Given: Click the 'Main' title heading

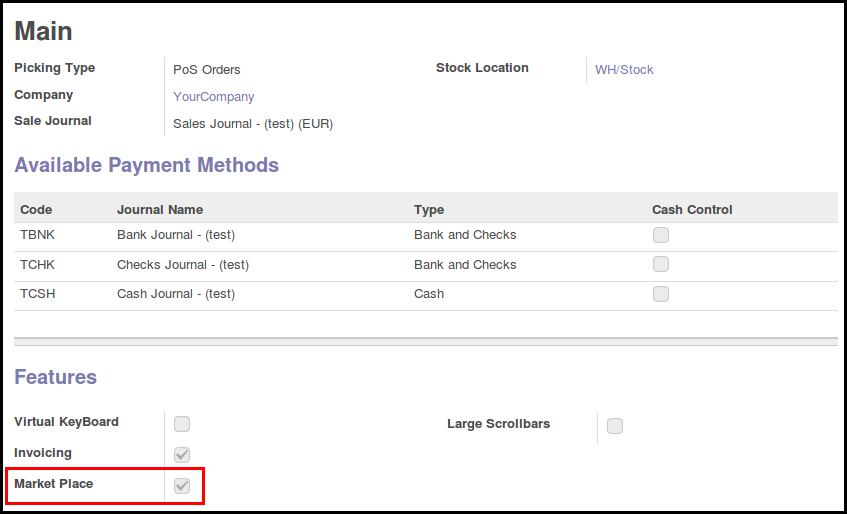Looking at the screenshot, I should tap(43, 31).
